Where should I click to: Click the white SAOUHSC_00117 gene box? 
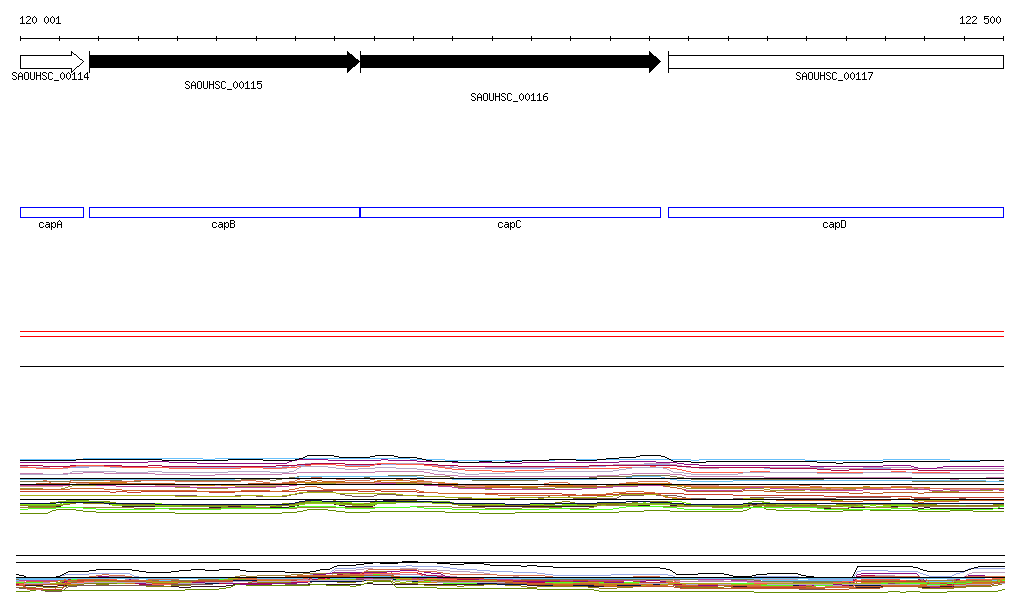pyautogui.click(x=835, y=62)
